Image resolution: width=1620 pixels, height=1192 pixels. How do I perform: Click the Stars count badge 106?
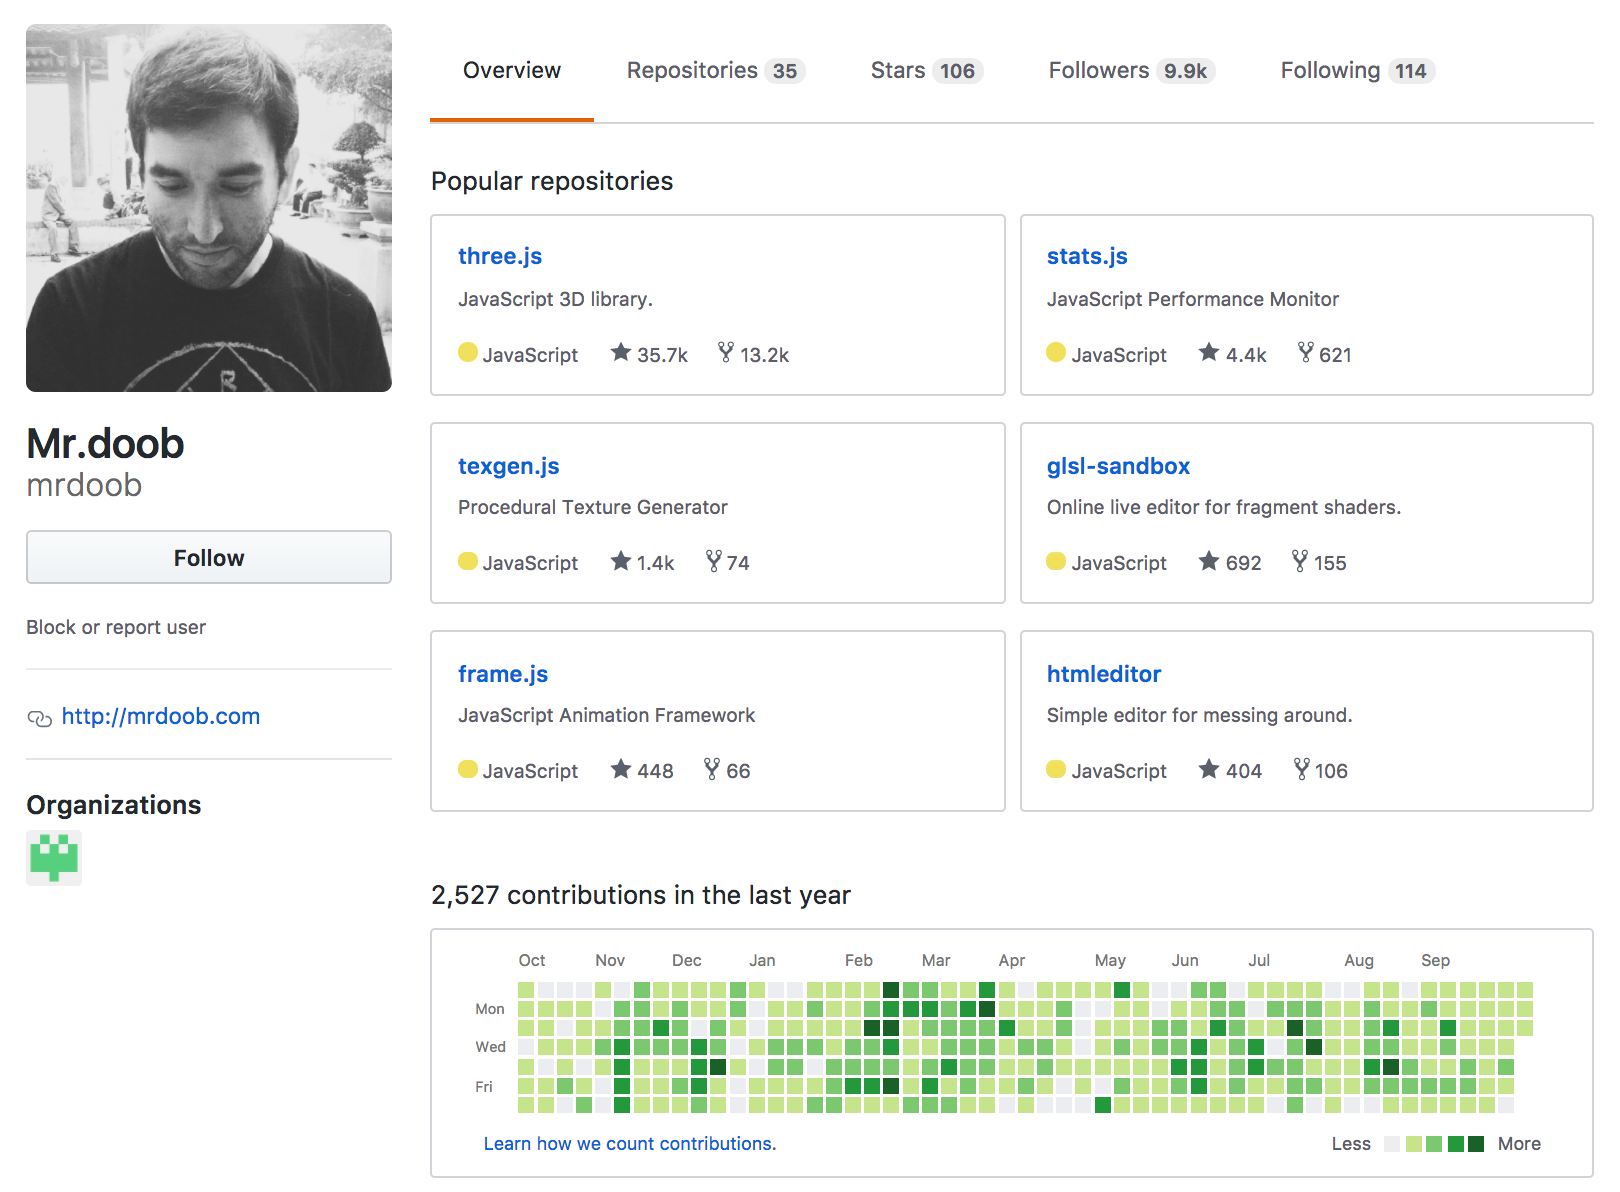957,71
